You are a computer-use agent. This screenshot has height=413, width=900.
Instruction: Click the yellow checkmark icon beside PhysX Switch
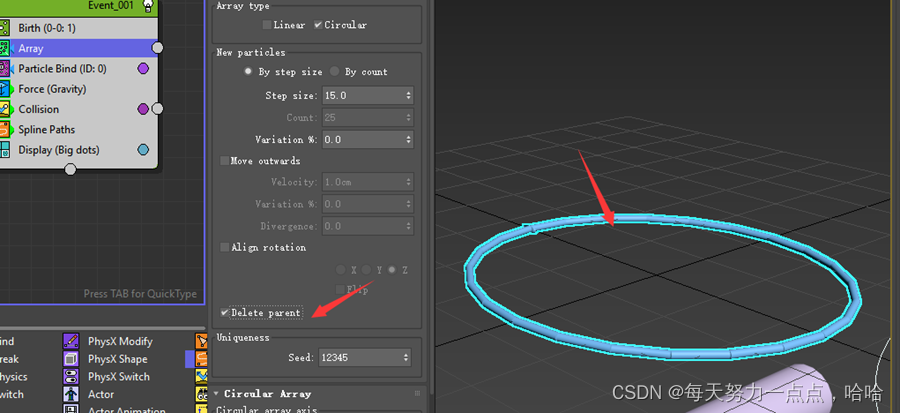(x=201, y=377)
